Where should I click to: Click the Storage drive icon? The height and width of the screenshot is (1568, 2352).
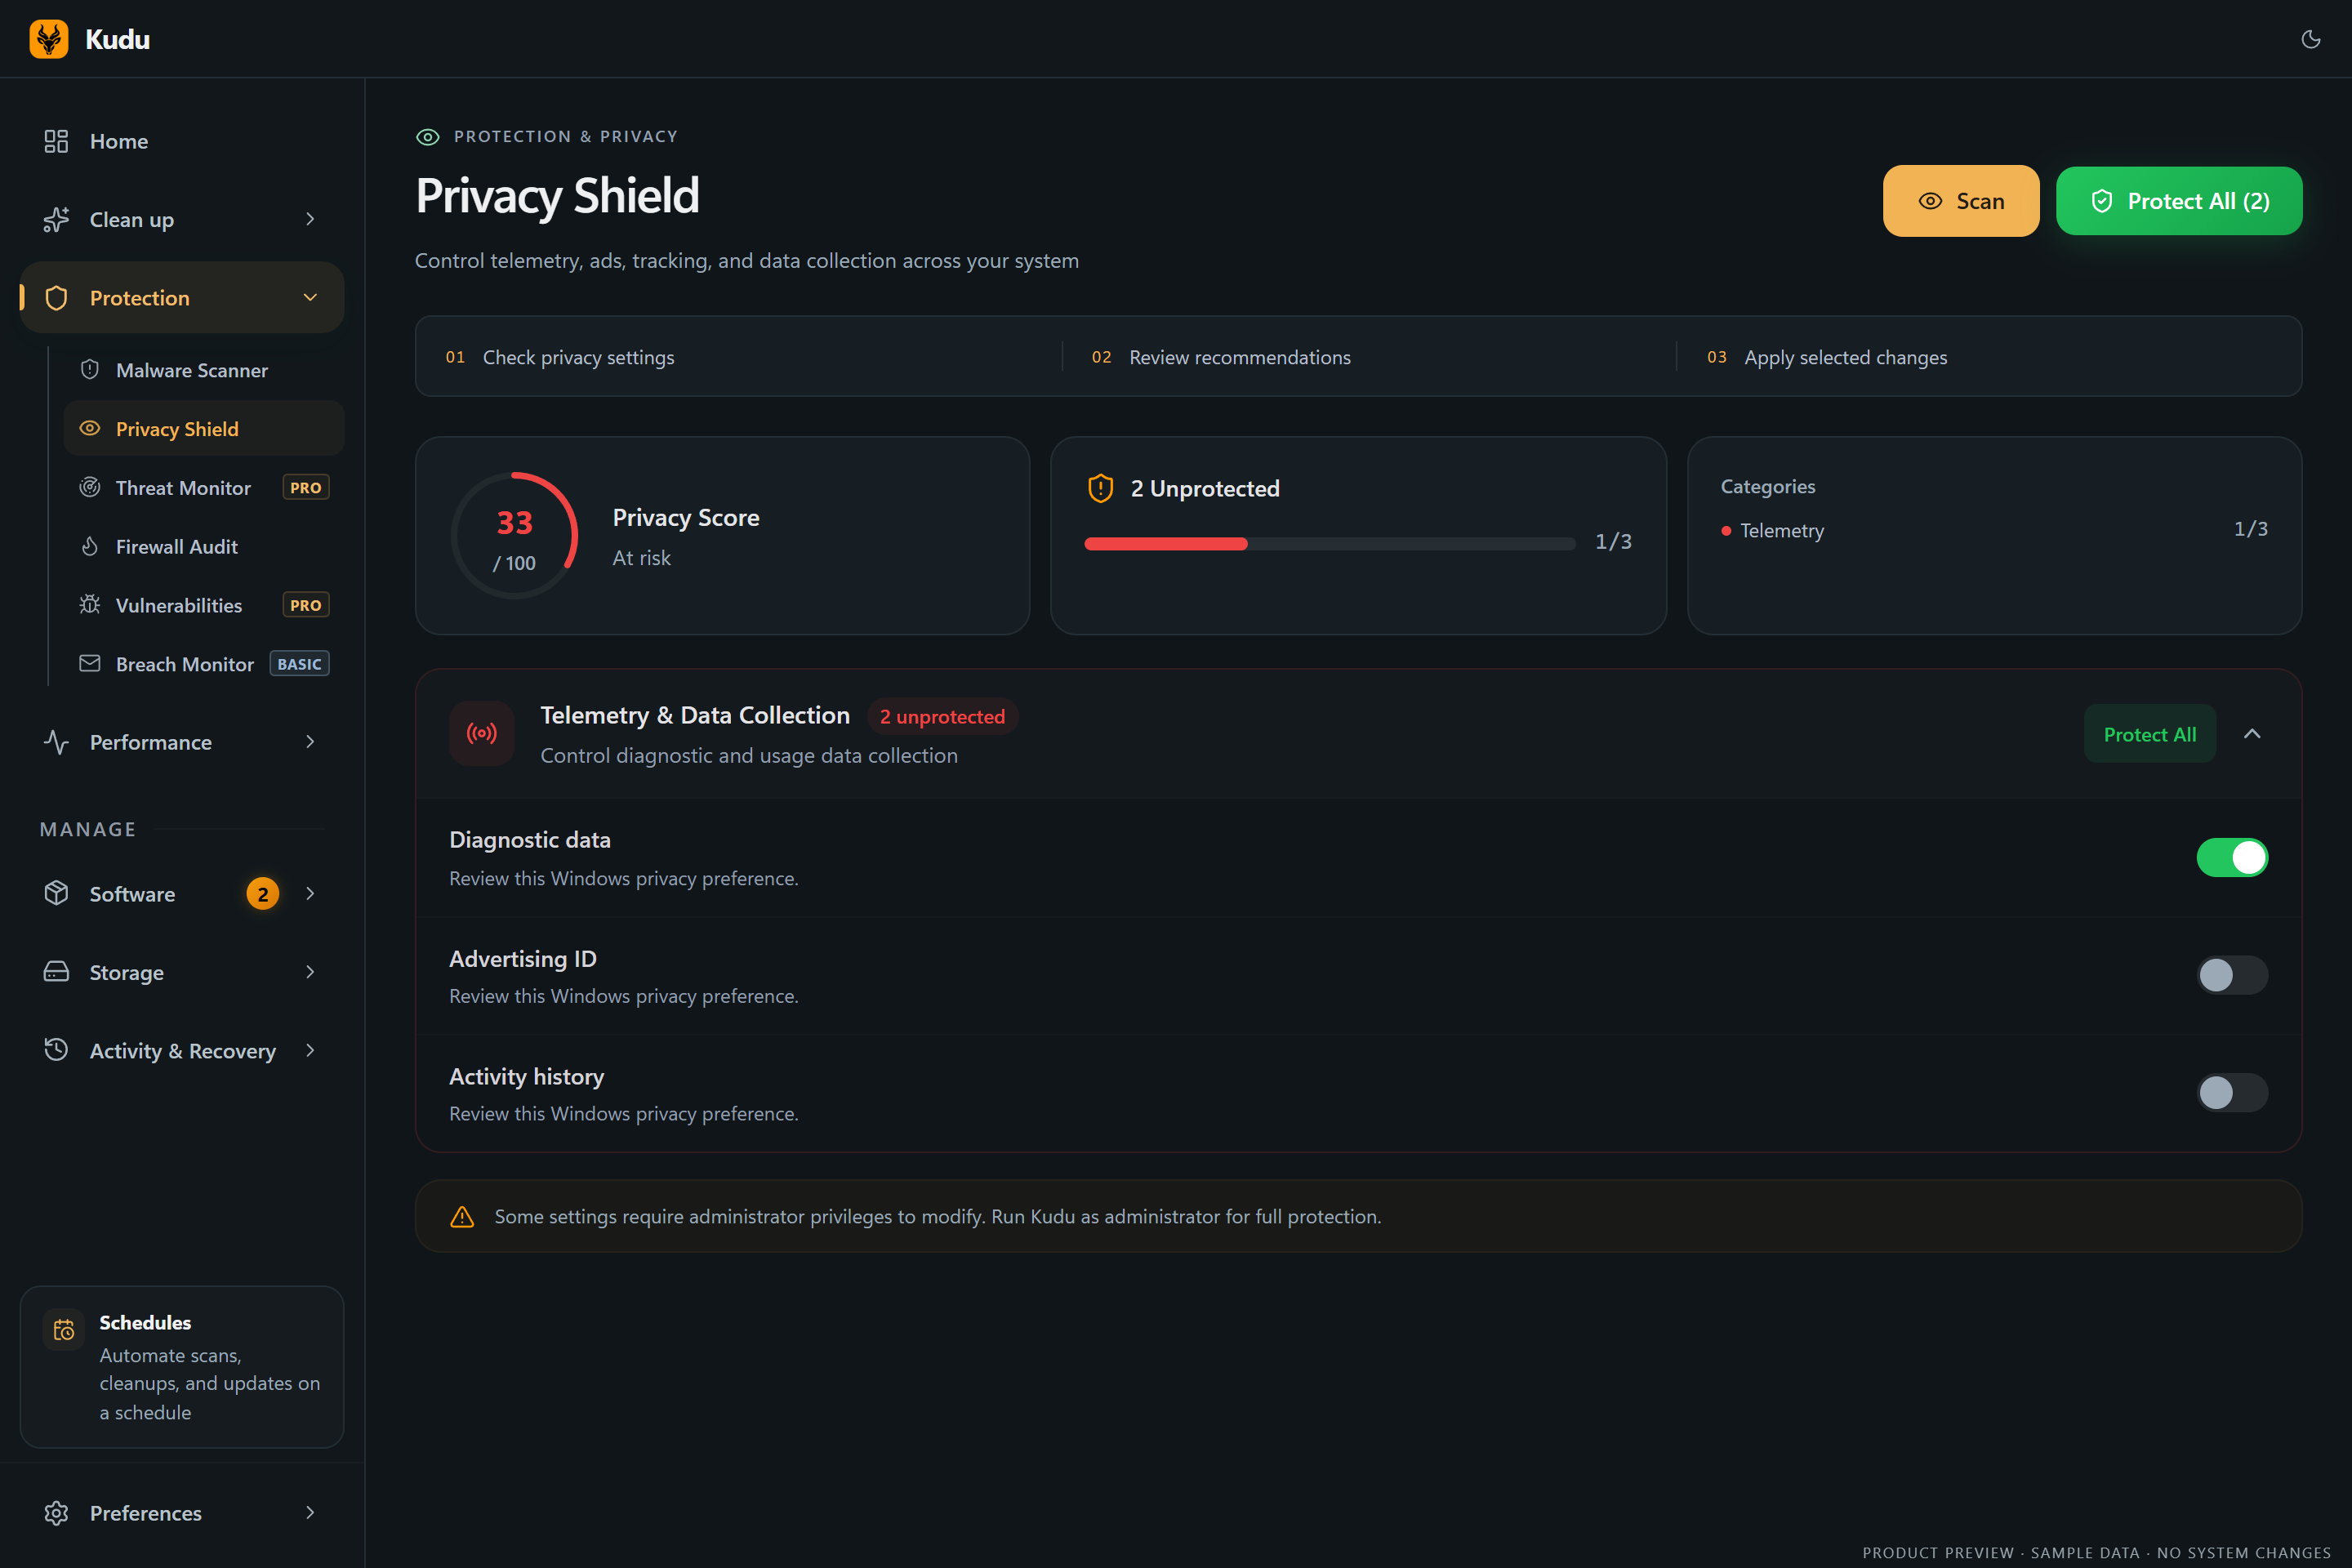pyautogui.click(x=56, y=972)
